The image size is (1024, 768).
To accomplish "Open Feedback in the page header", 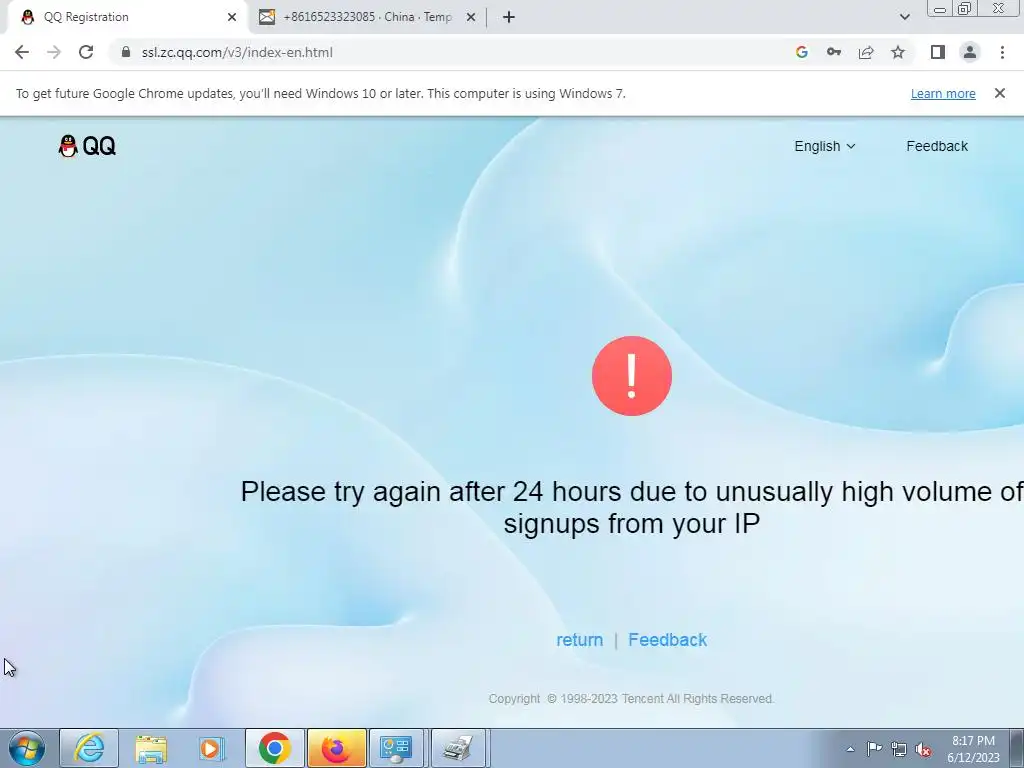I will (937, 146).
